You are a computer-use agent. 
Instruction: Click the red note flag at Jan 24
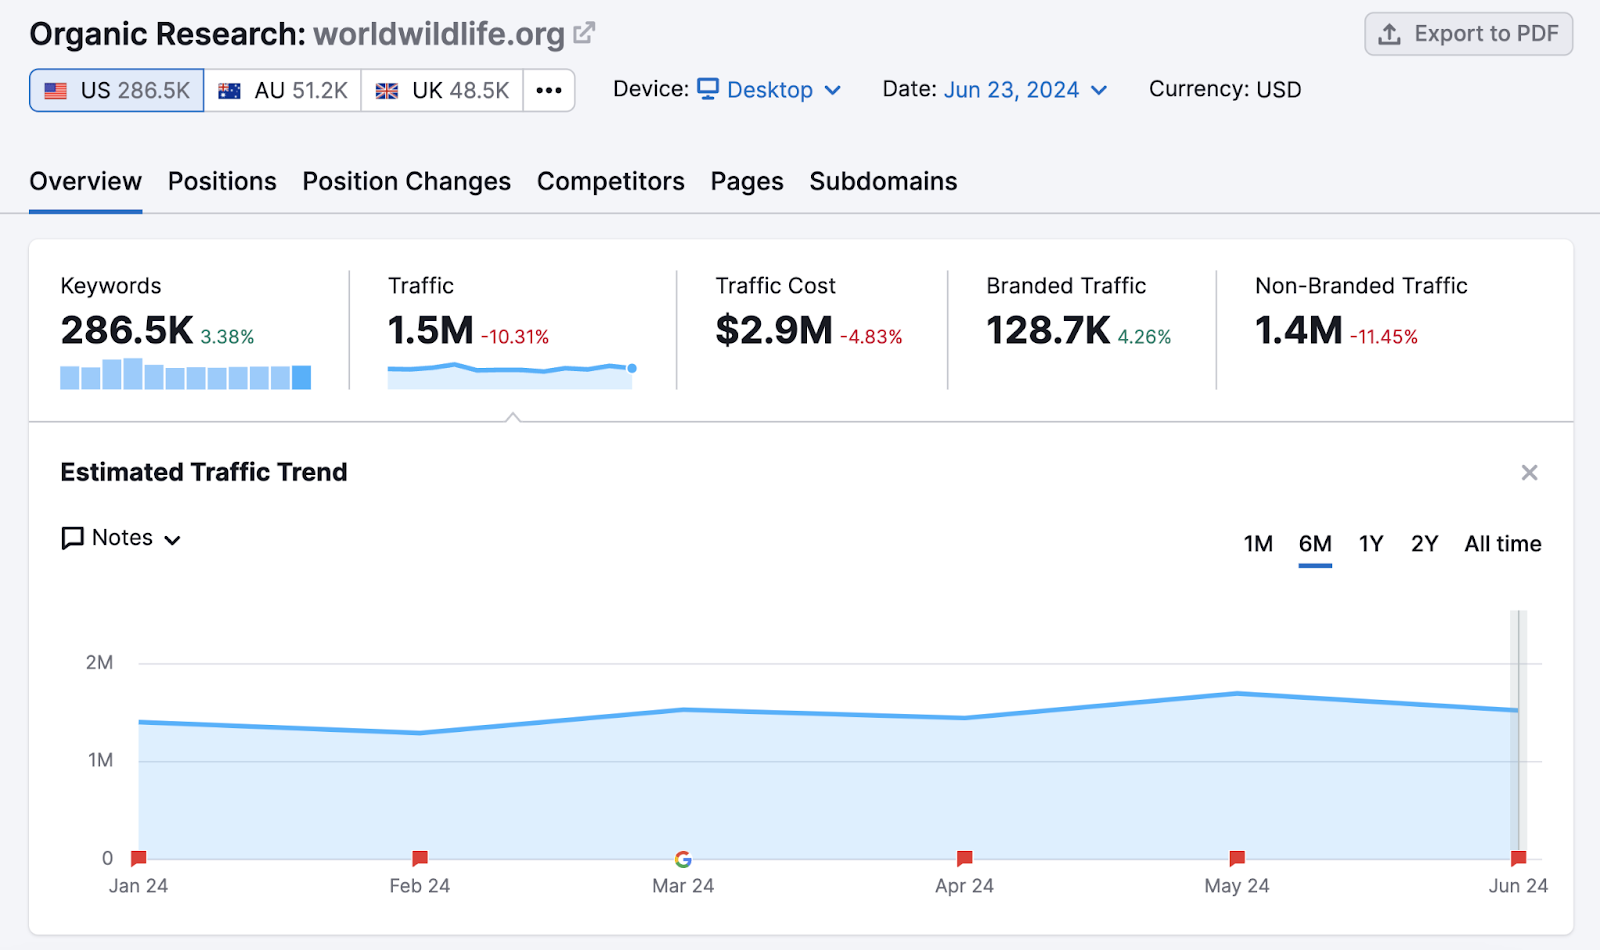pyautogui.click(x=139, y=858)
